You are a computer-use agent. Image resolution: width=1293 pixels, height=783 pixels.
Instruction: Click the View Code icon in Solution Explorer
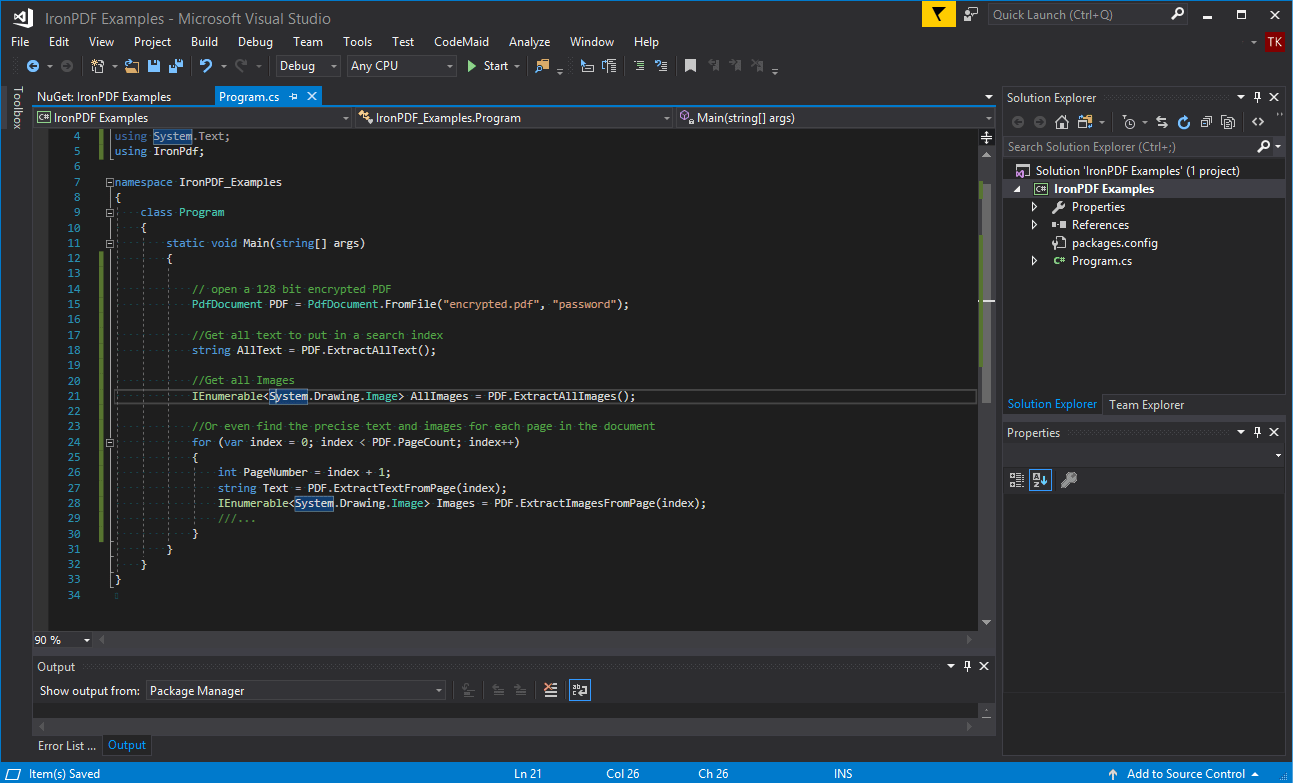pyautogui.click(x=1258, y=122)
